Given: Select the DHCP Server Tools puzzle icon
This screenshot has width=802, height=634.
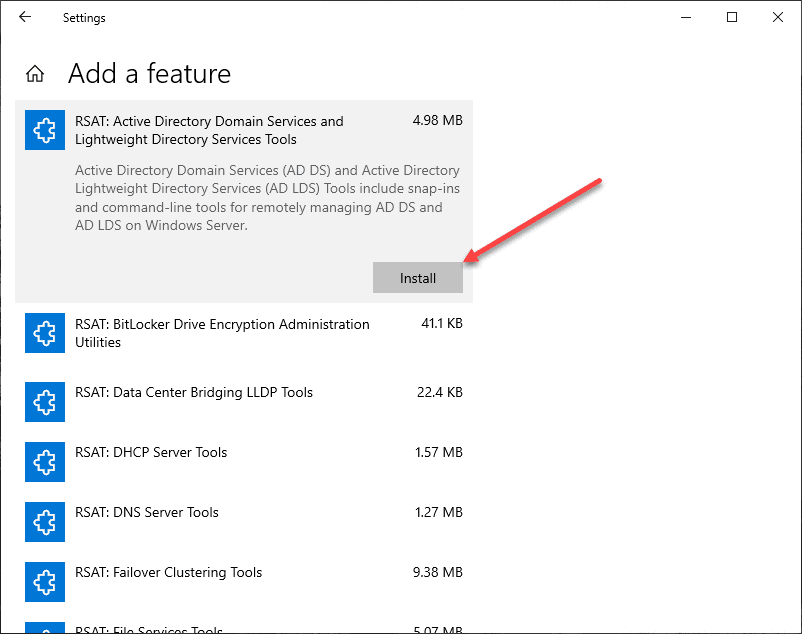Looking at the screenshot, I should [44, 462].
